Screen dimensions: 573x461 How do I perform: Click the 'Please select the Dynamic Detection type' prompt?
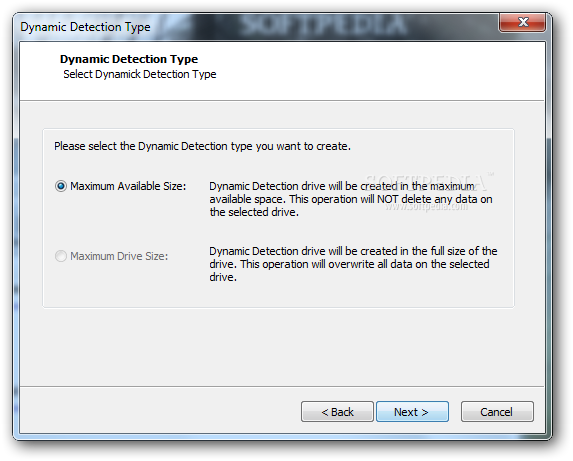tap(202, 146)
